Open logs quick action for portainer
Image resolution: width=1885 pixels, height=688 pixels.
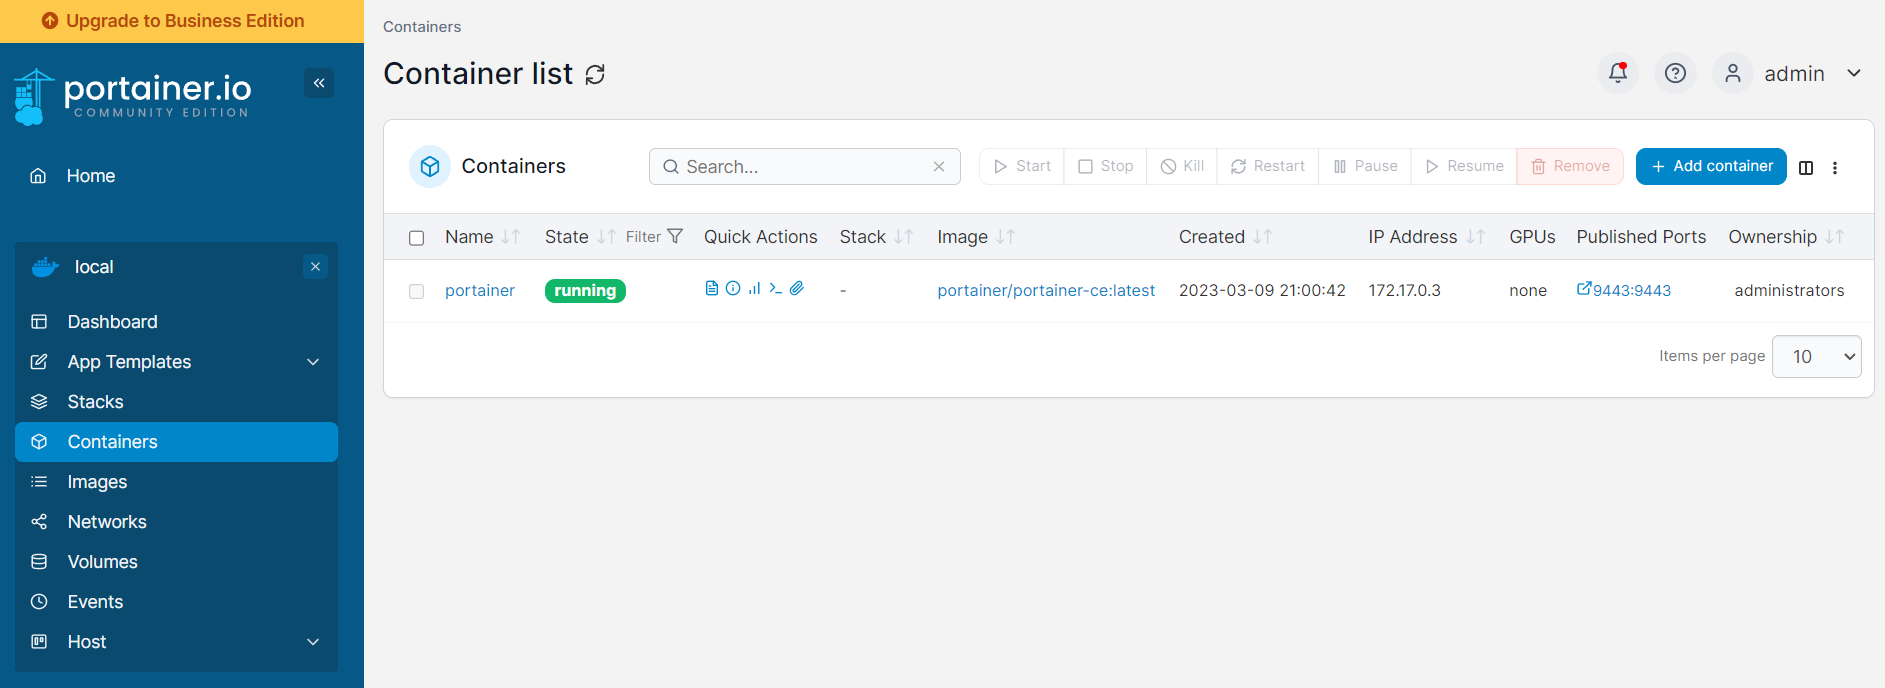pyautogui.click(x=712, y=288)
